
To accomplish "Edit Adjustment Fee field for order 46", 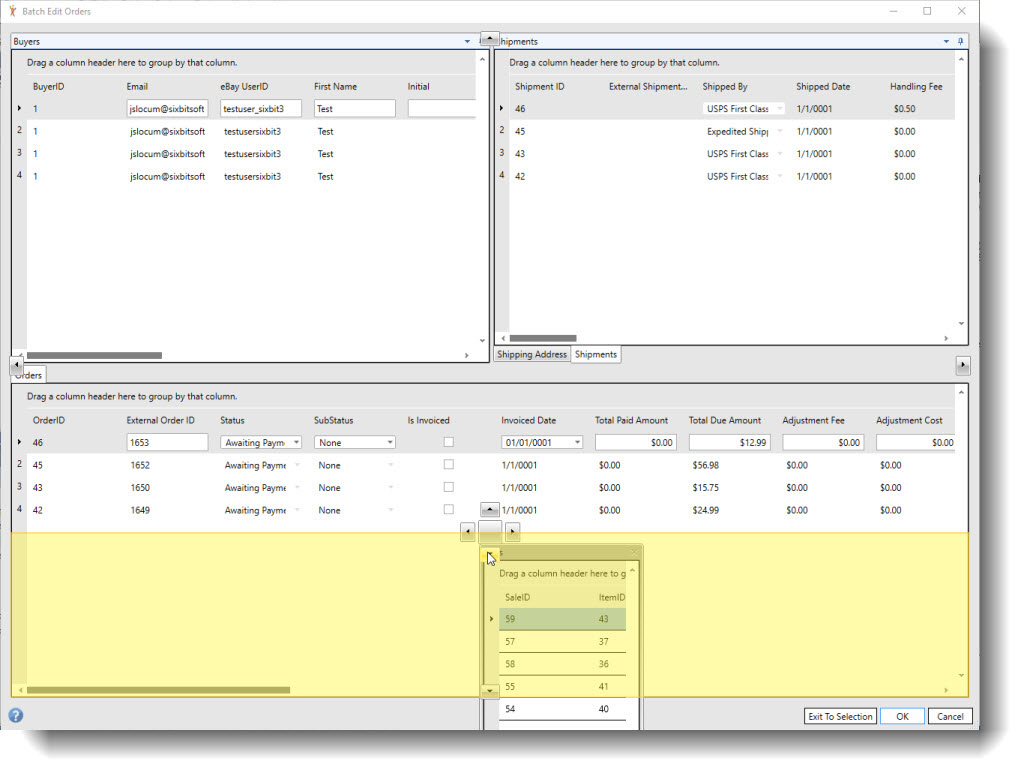I will click(x=823, y=442).
